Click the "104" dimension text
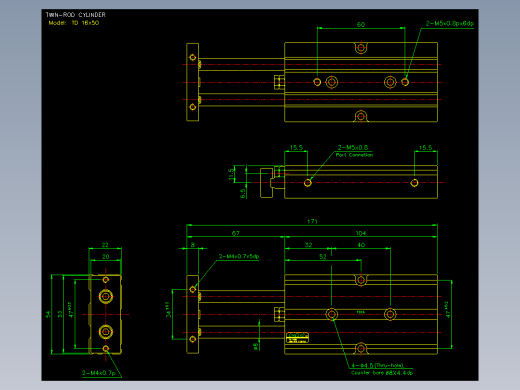This screenshot has width=520, height=390. [x=361, y=233]
